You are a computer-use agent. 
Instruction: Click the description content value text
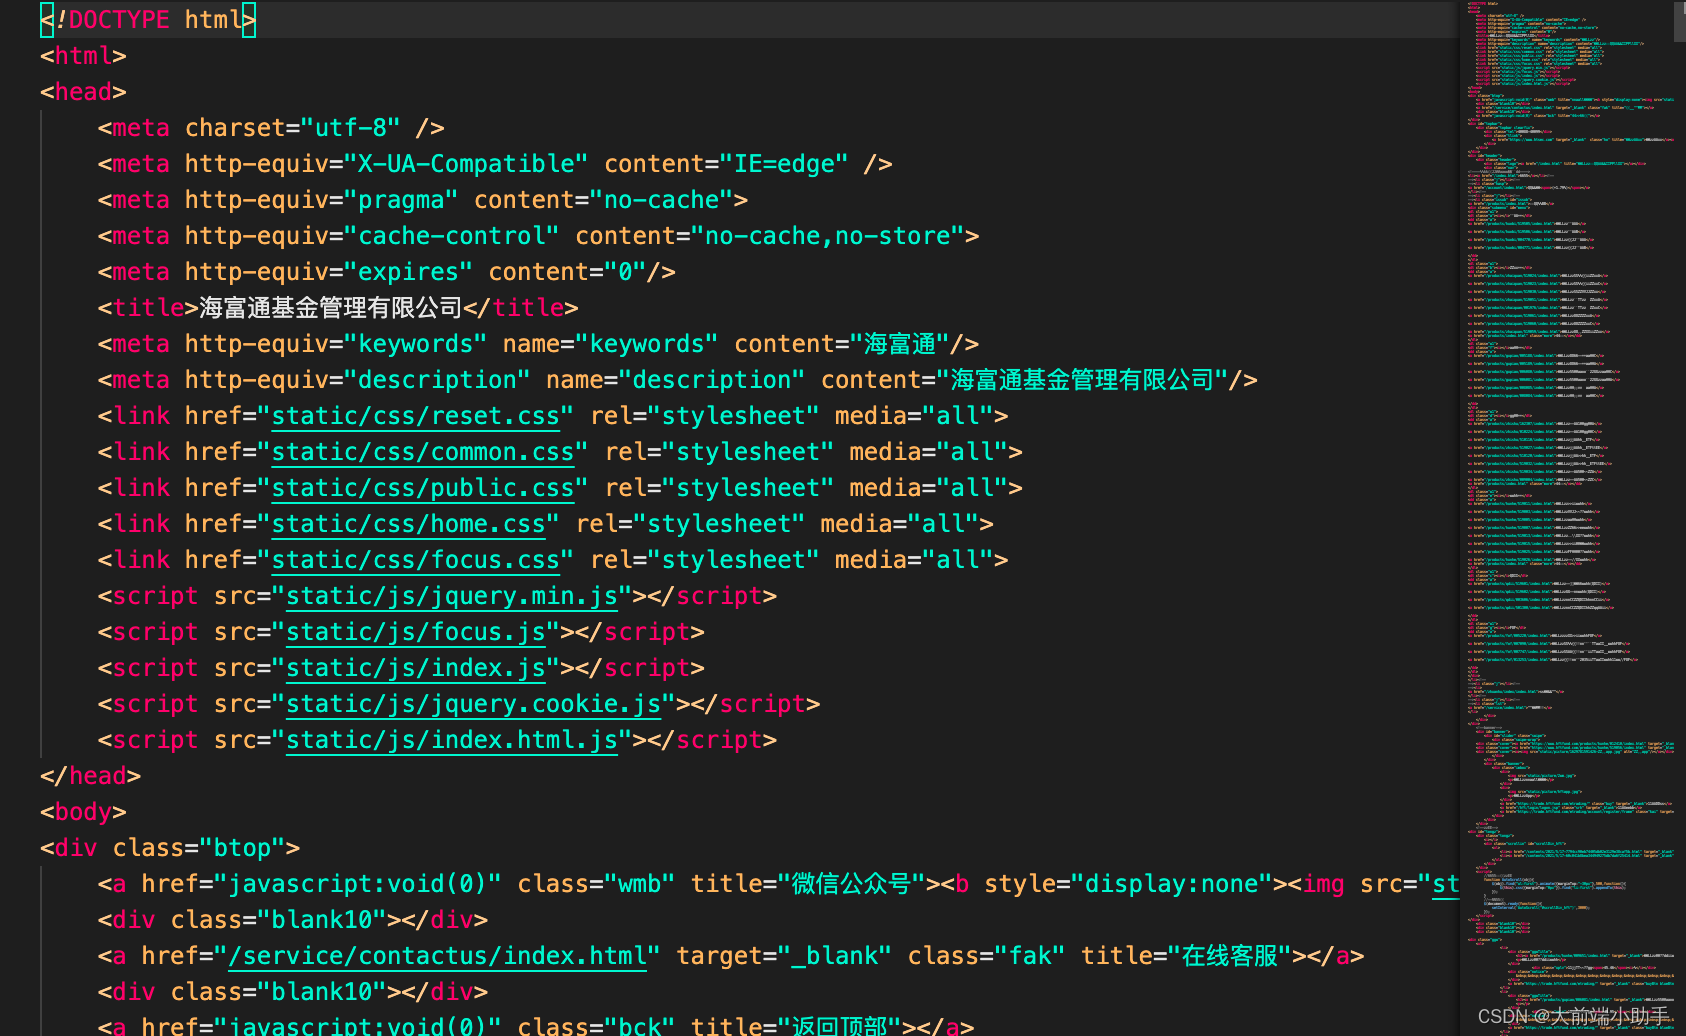[1082, 380]
